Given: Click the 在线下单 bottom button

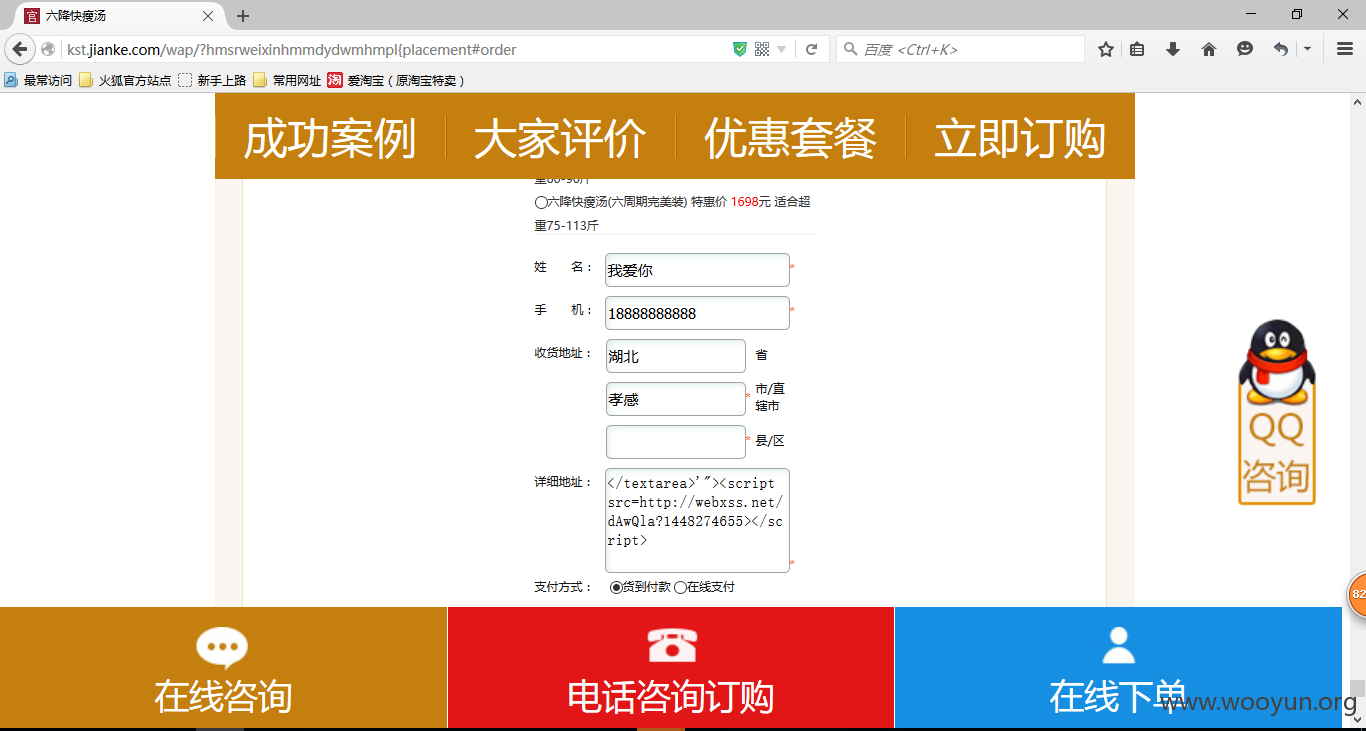Looking at the screenshot, I should (x=1118, y=667).
